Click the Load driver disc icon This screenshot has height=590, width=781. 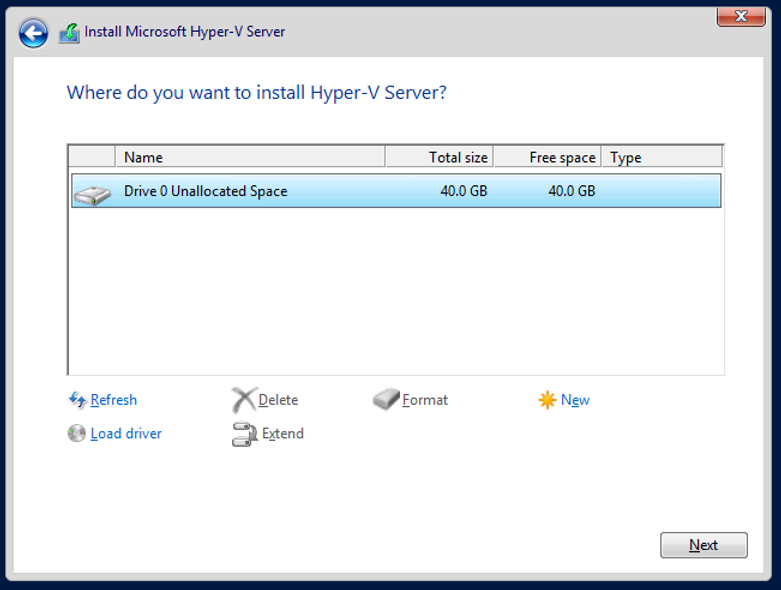(x=77, y=433)
